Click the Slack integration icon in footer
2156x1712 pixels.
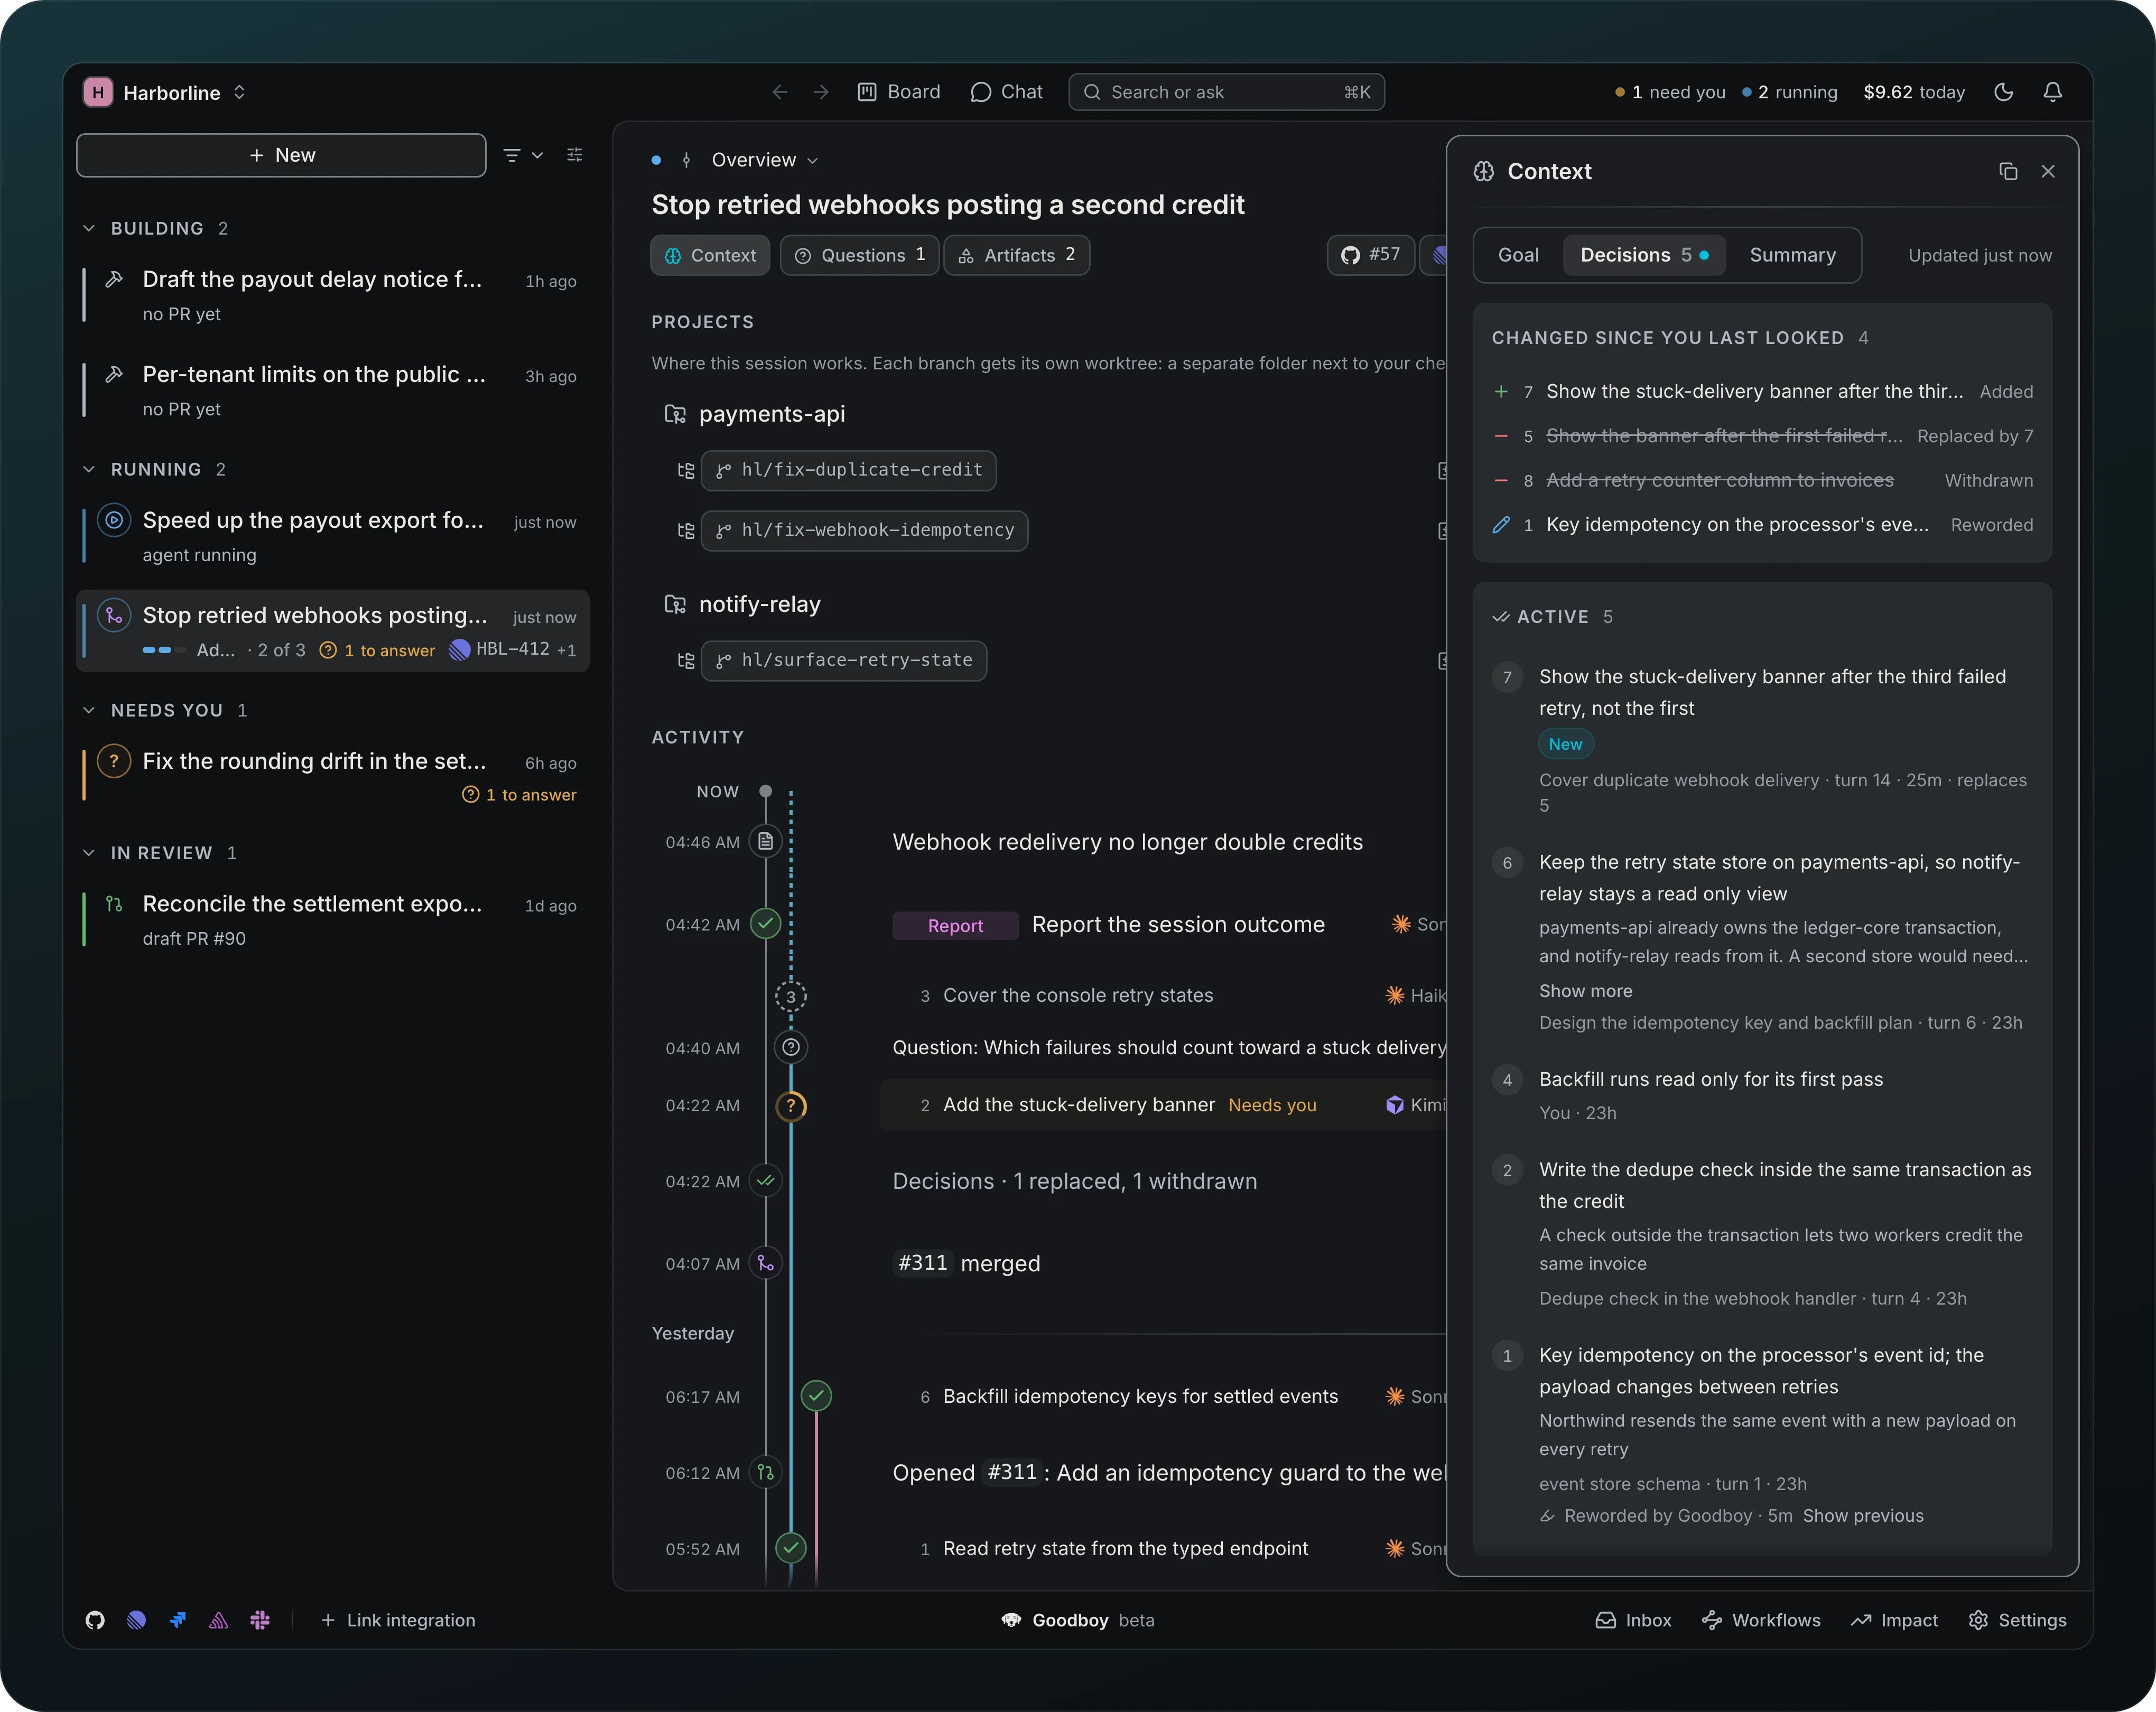pyautogui.click(x=260, y=1620)
